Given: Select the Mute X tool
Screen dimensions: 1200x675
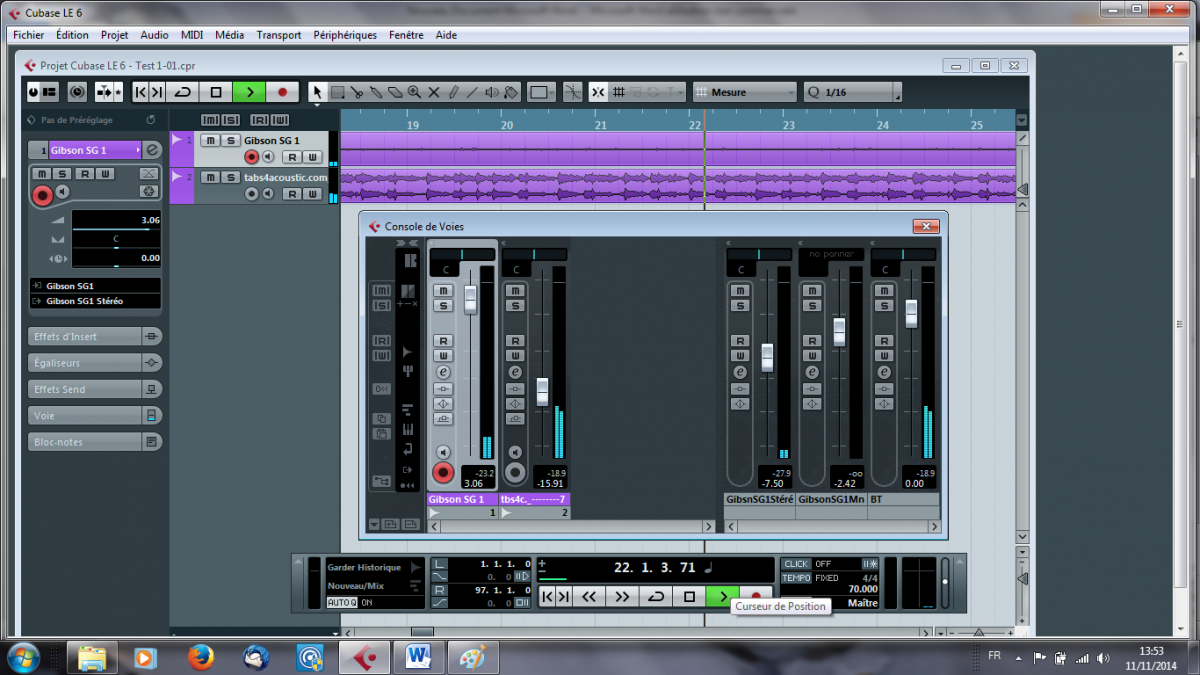Looking at the screenshot, I should [433, 92].
